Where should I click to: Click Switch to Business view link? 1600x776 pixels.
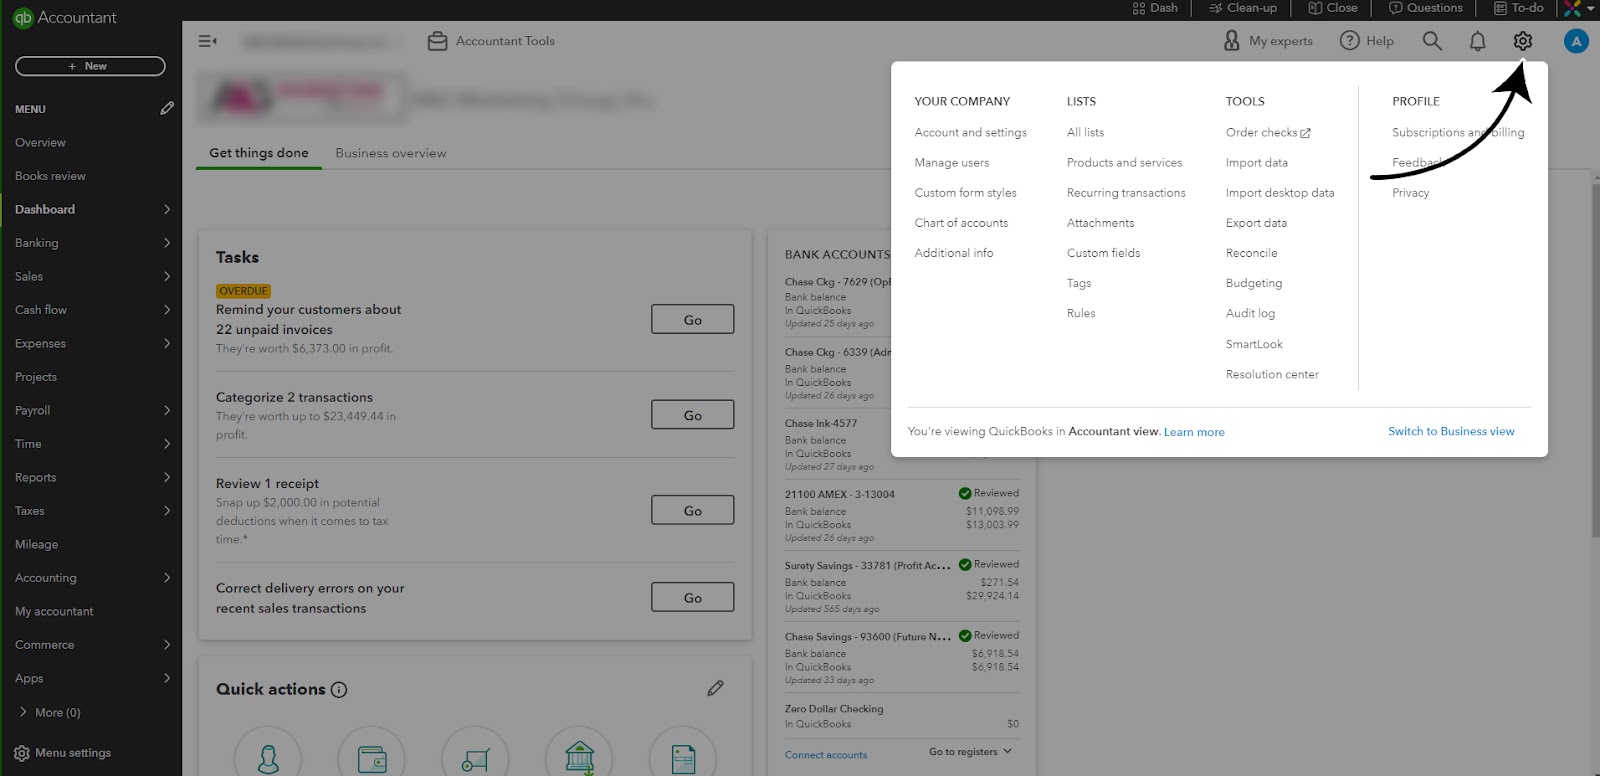click(x=1451, y=431)
